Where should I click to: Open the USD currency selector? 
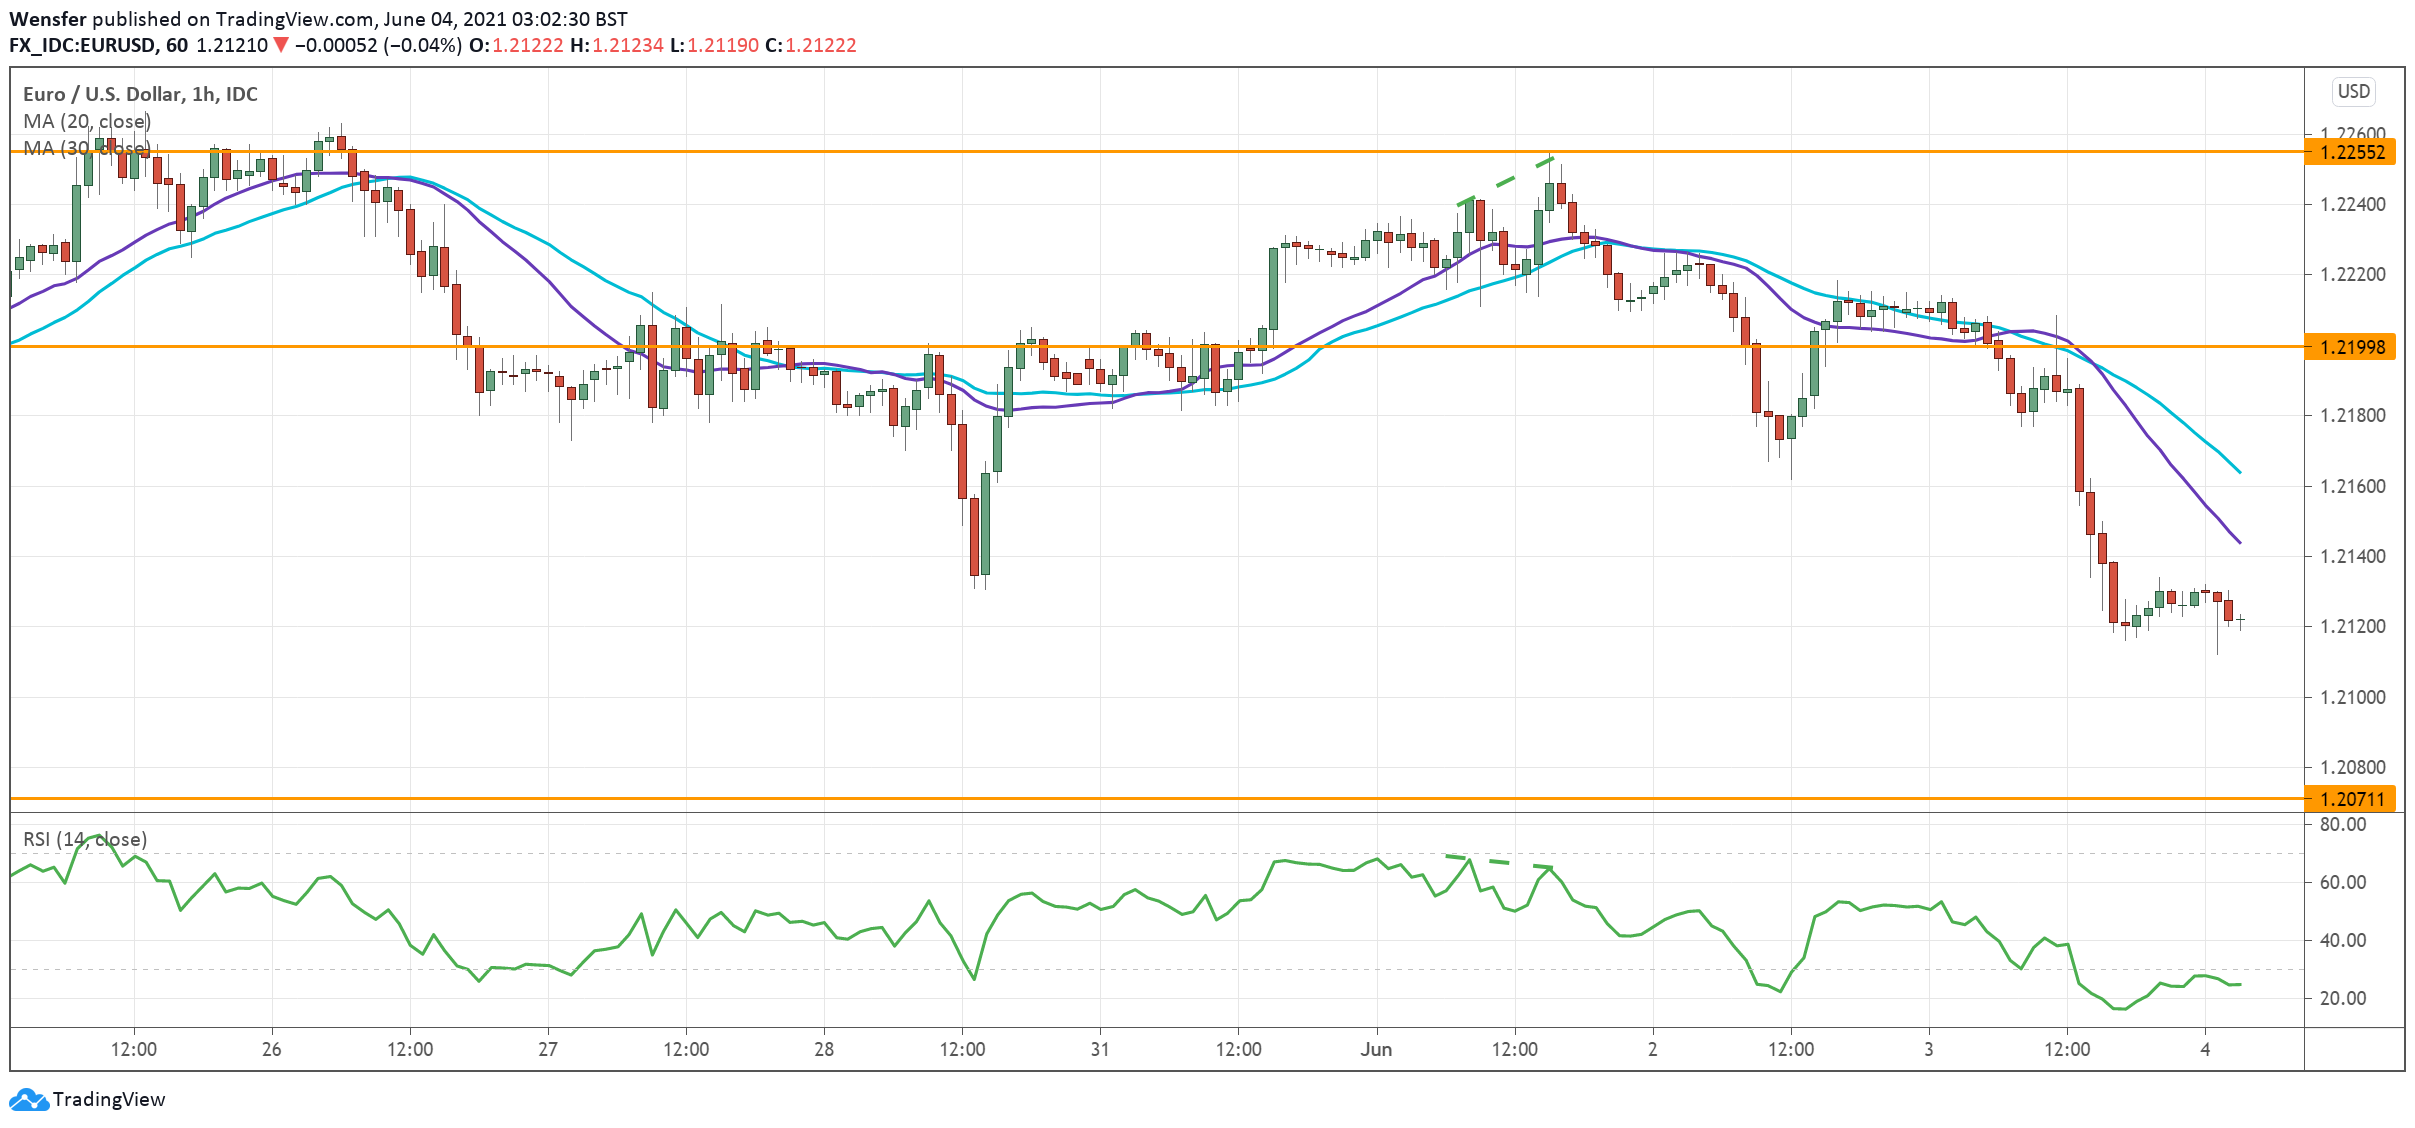(x=2353, y=91)
